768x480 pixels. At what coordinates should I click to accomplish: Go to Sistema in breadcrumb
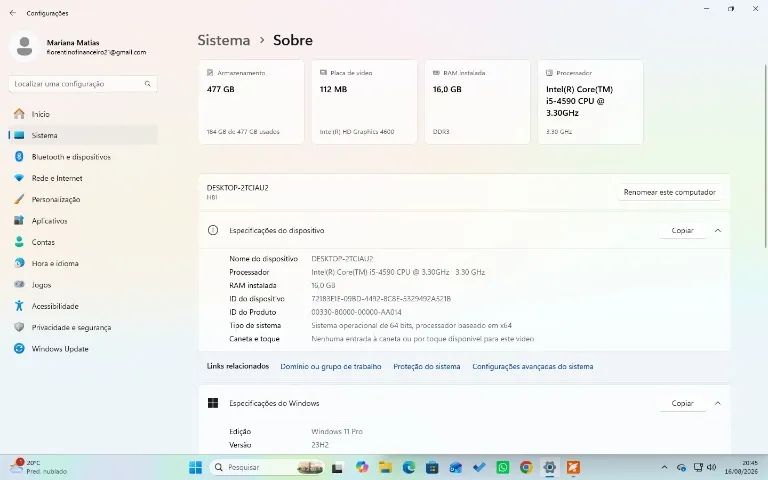pos(224,40)
